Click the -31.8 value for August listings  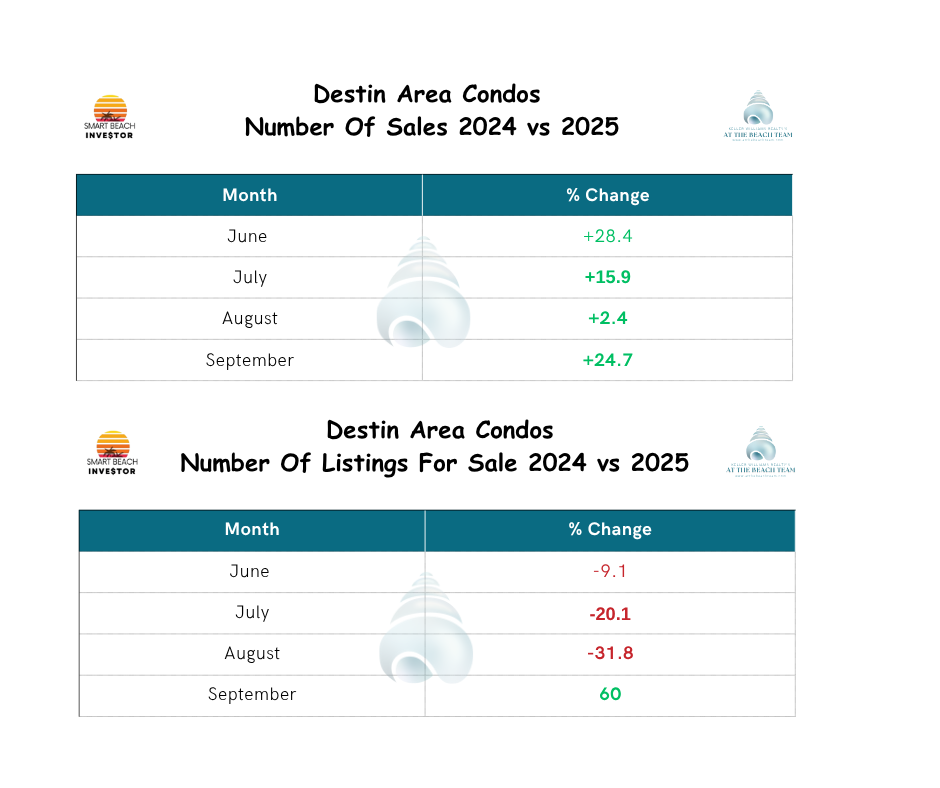[610, 653]
